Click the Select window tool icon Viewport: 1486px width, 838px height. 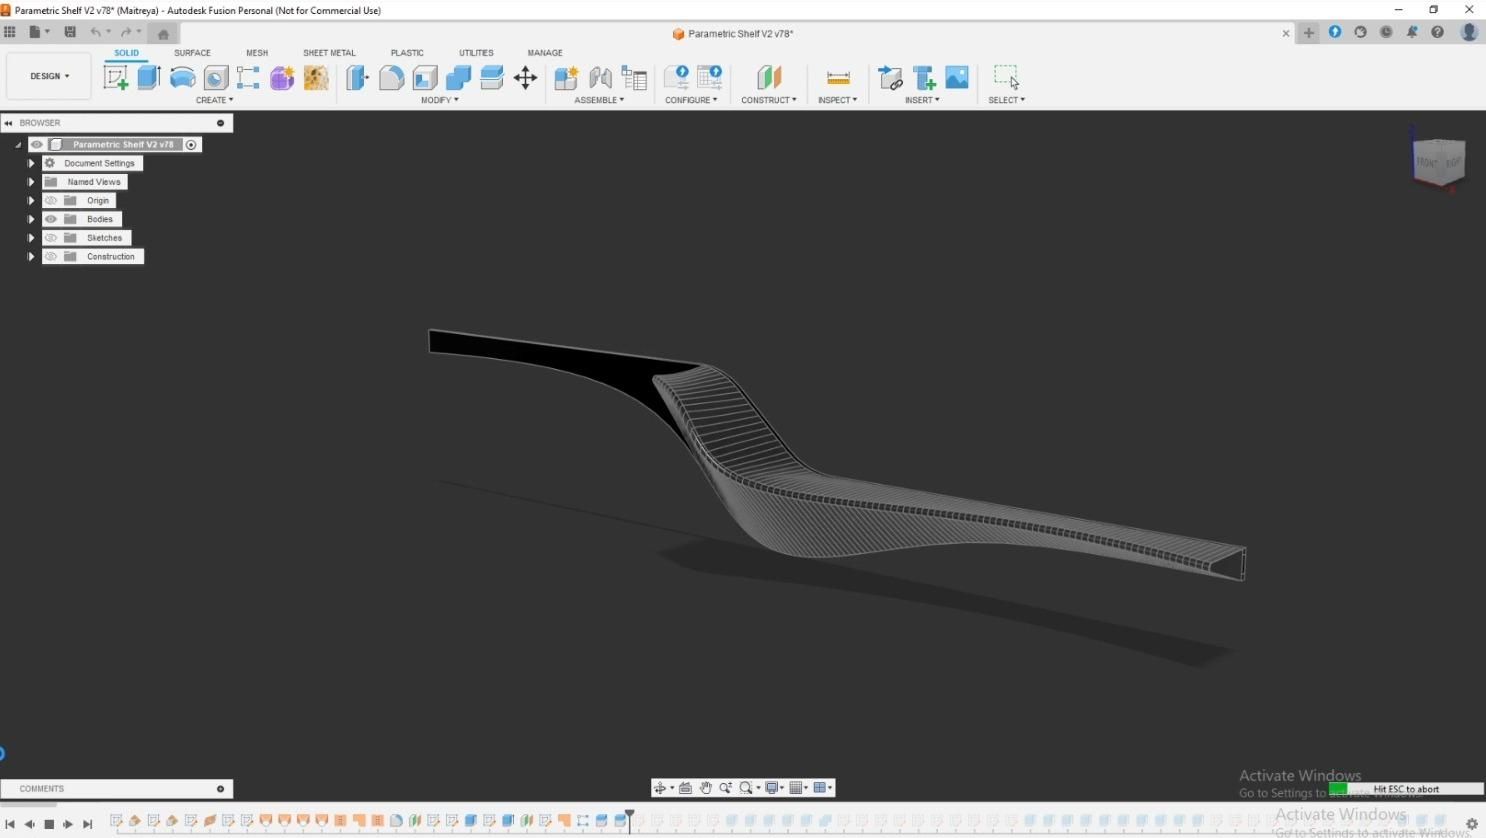click(x=1006, y=78)
